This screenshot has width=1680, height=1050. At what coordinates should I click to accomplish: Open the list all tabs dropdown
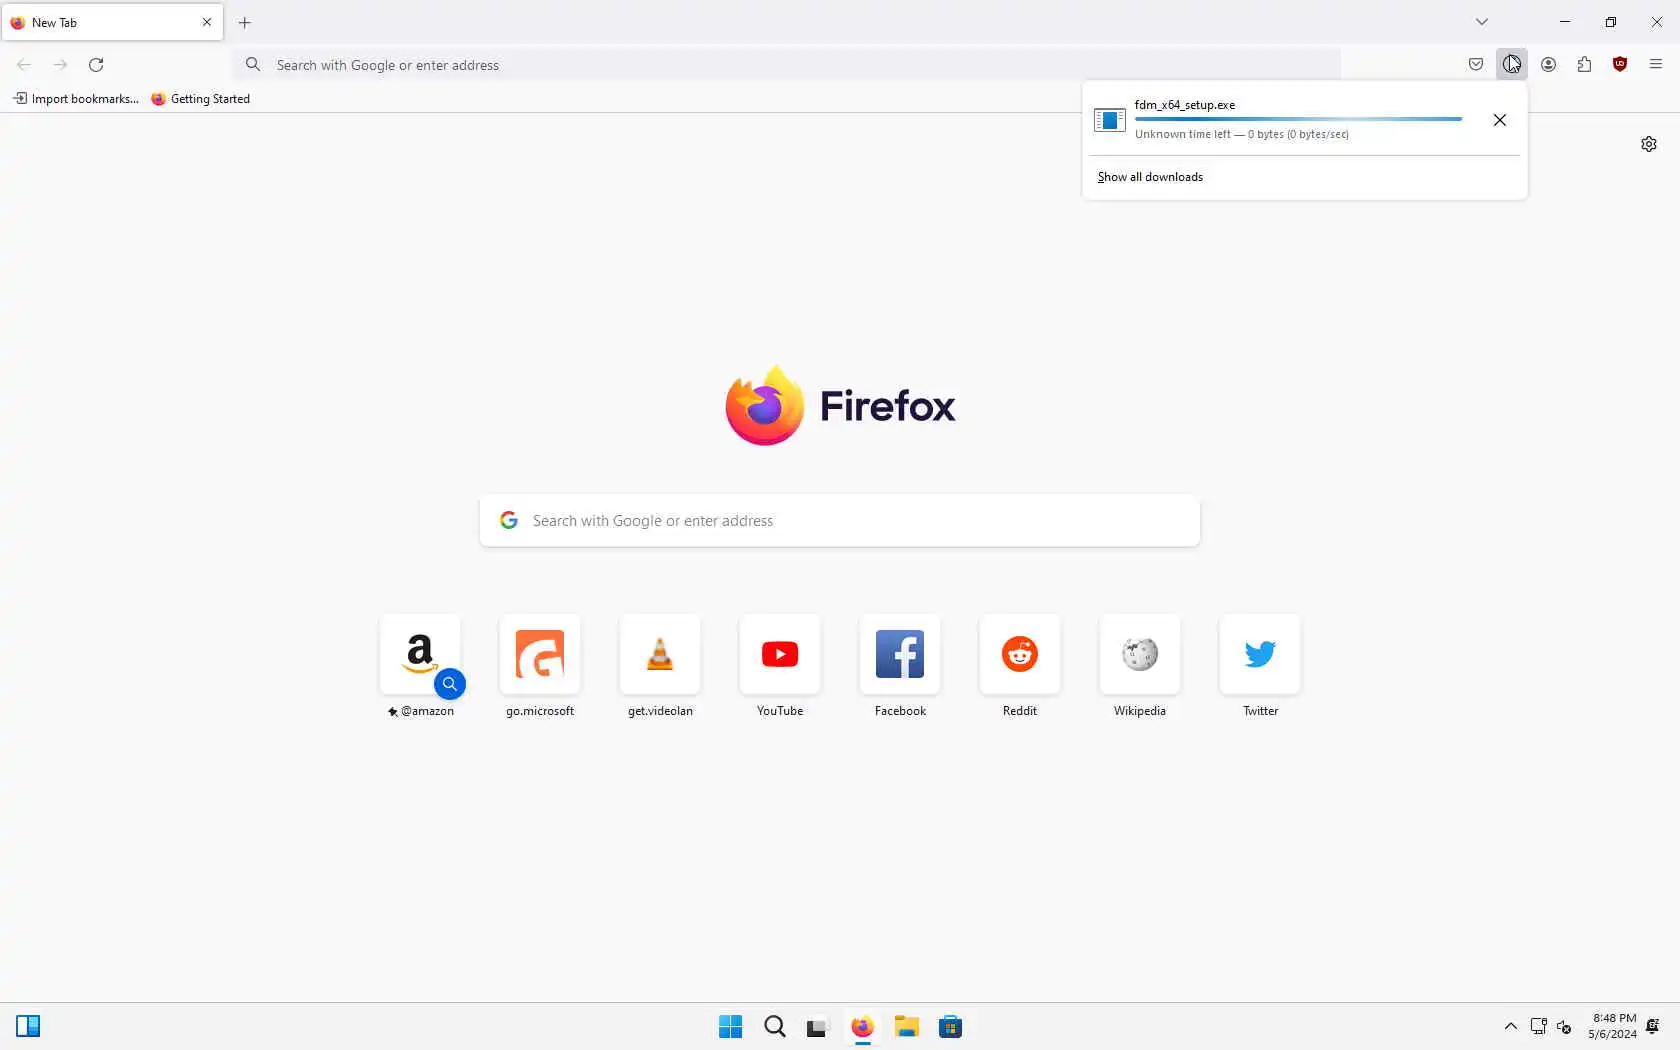(1482, 22)
